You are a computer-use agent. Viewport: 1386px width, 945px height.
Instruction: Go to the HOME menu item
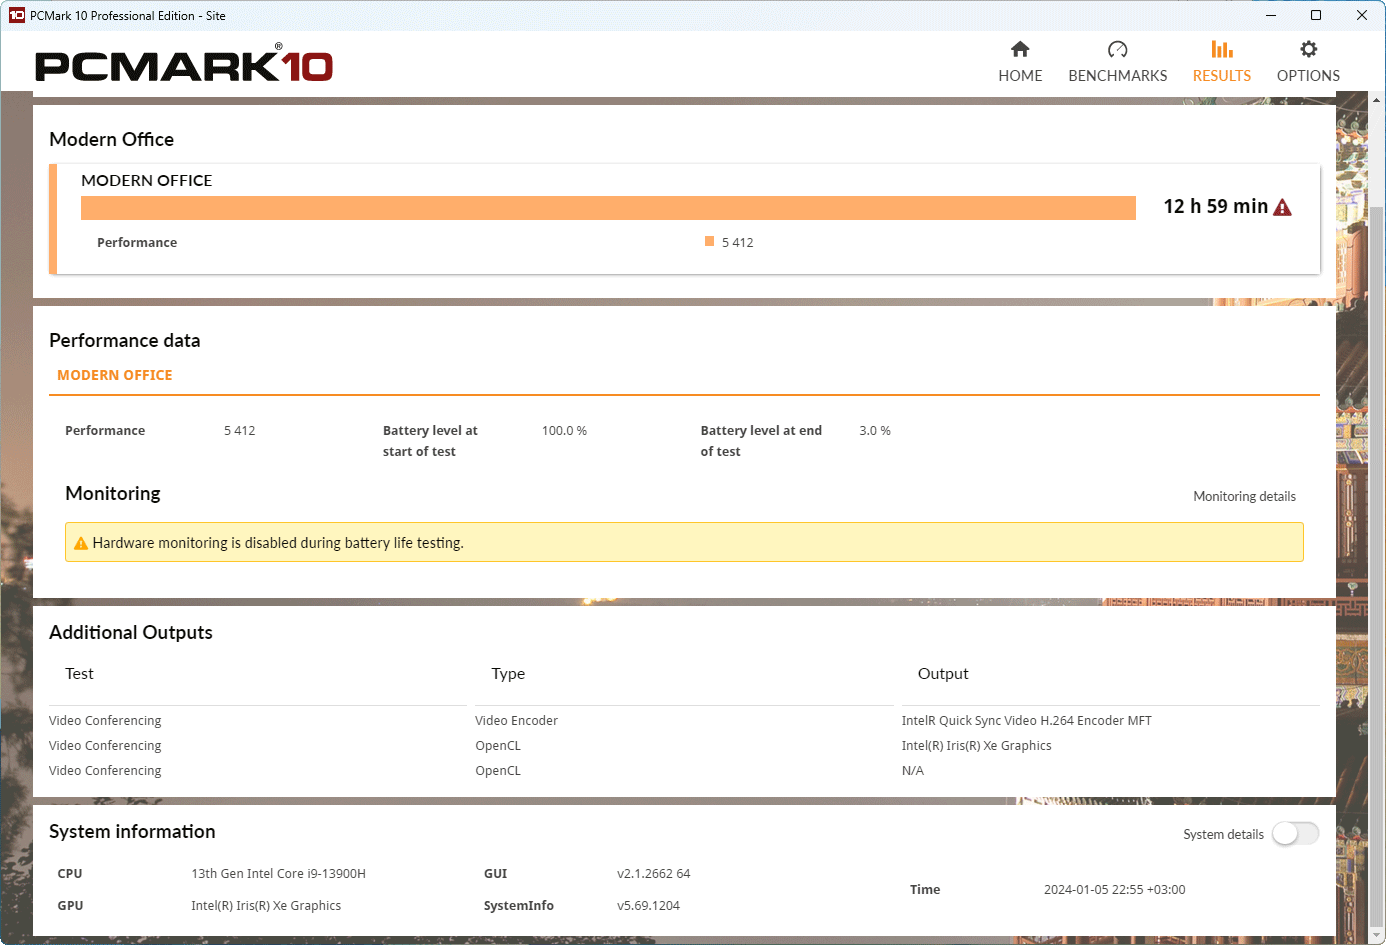coord(1020,76)
